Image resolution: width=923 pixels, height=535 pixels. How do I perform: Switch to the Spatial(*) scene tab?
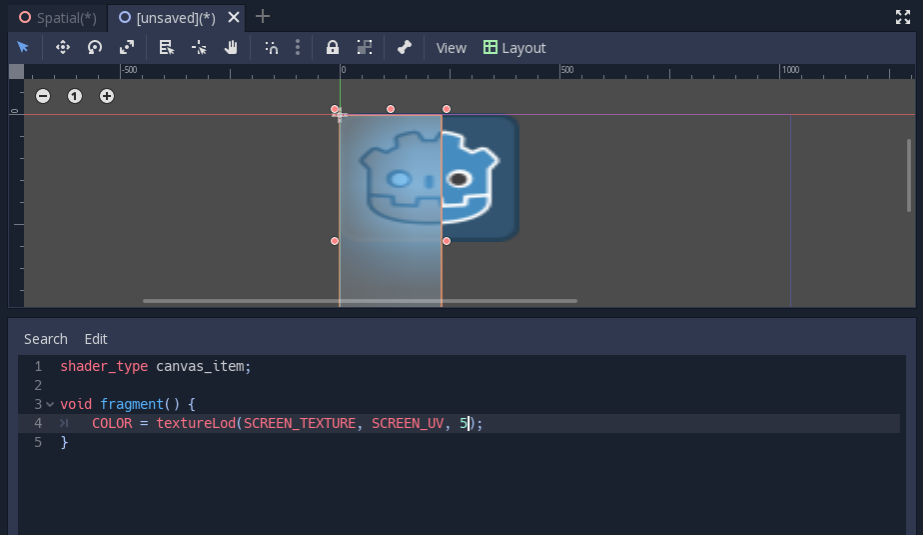pos(58,18)
